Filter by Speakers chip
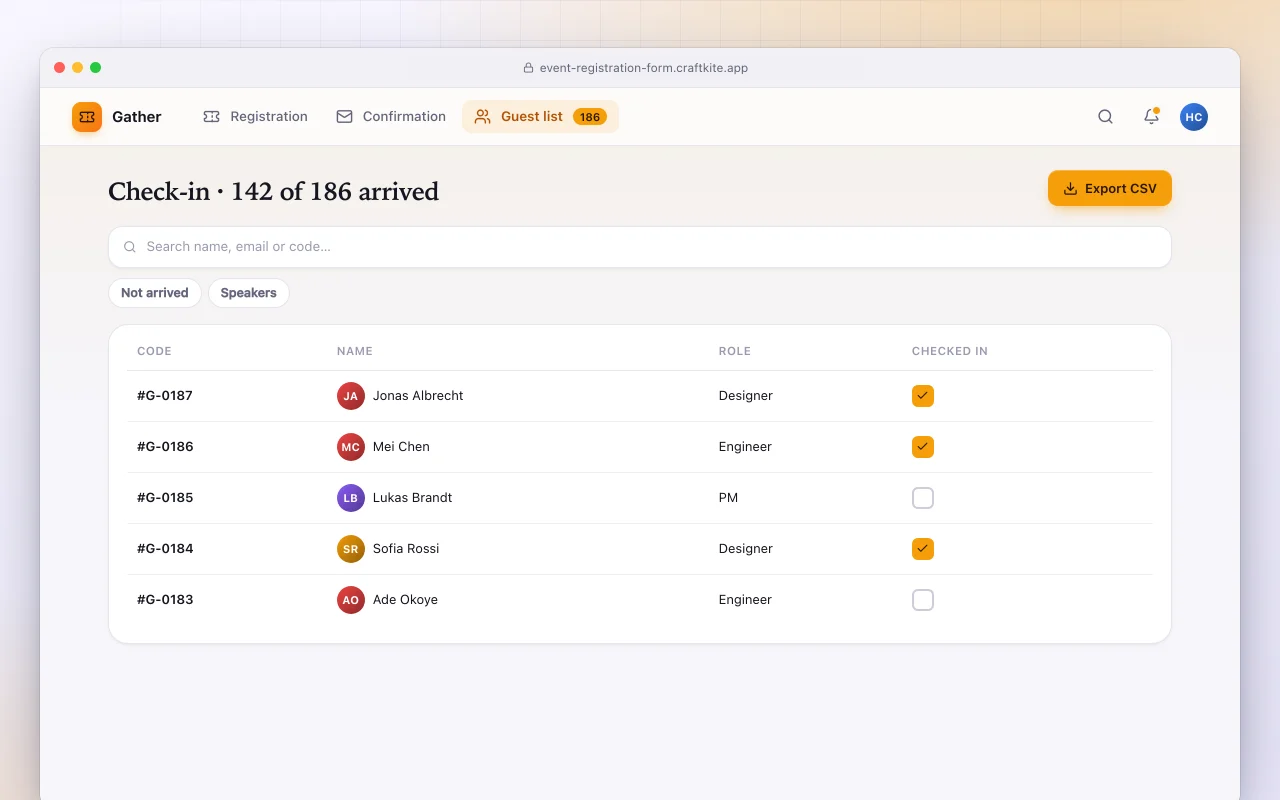This screenshot has height=800, width=1280. pos(249,293)
